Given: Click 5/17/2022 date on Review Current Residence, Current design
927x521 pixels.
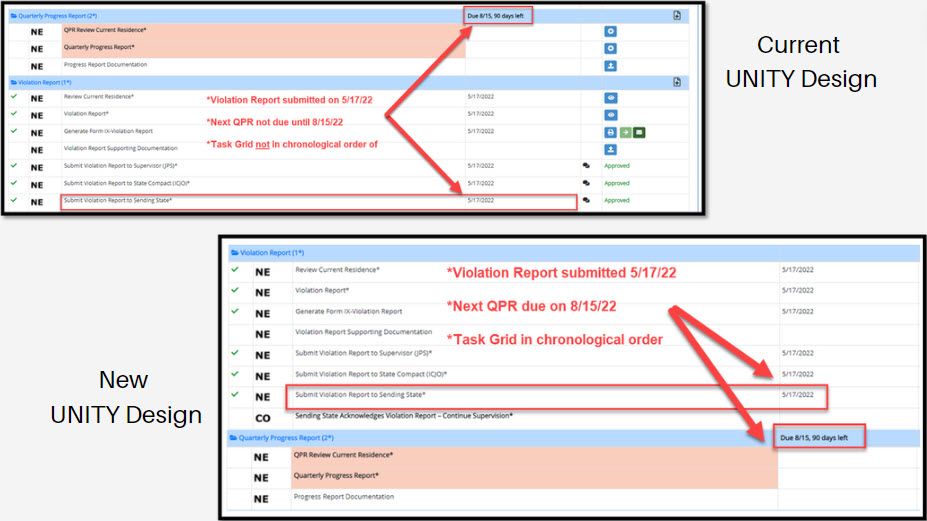Looking at the screenshot, I should 481,96.
